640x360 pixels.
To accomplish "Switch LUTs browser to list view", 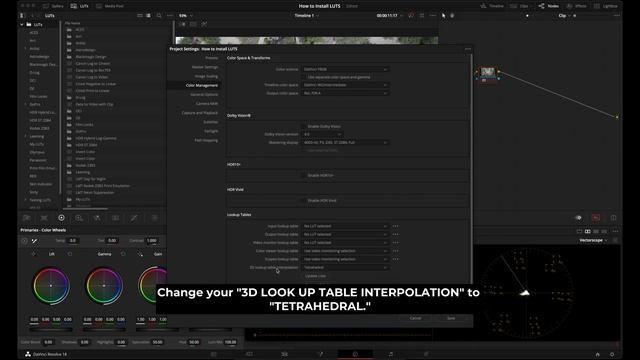I will [148, 16].
